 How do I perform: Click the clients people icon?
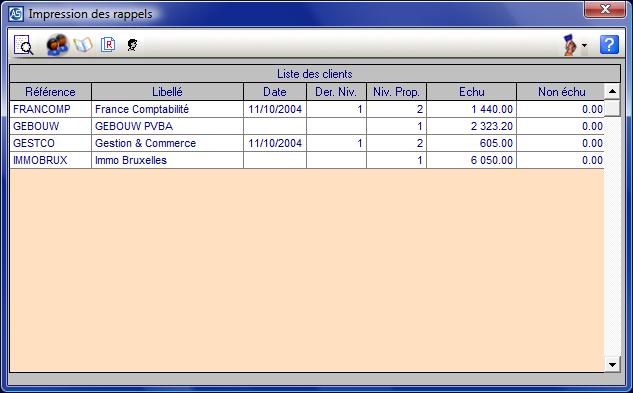(57, 44)
